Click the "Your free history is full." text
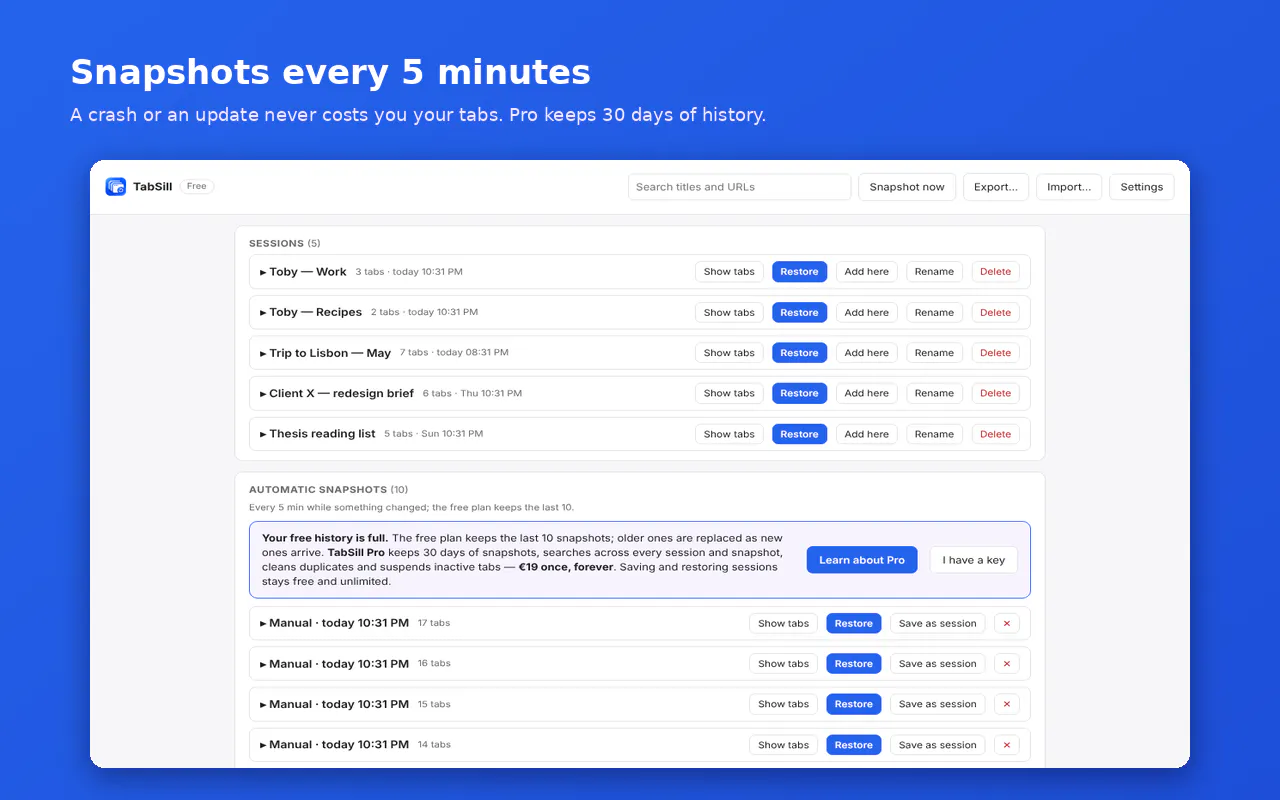Viewport: 1280px width, 800px height. [325, 538]
